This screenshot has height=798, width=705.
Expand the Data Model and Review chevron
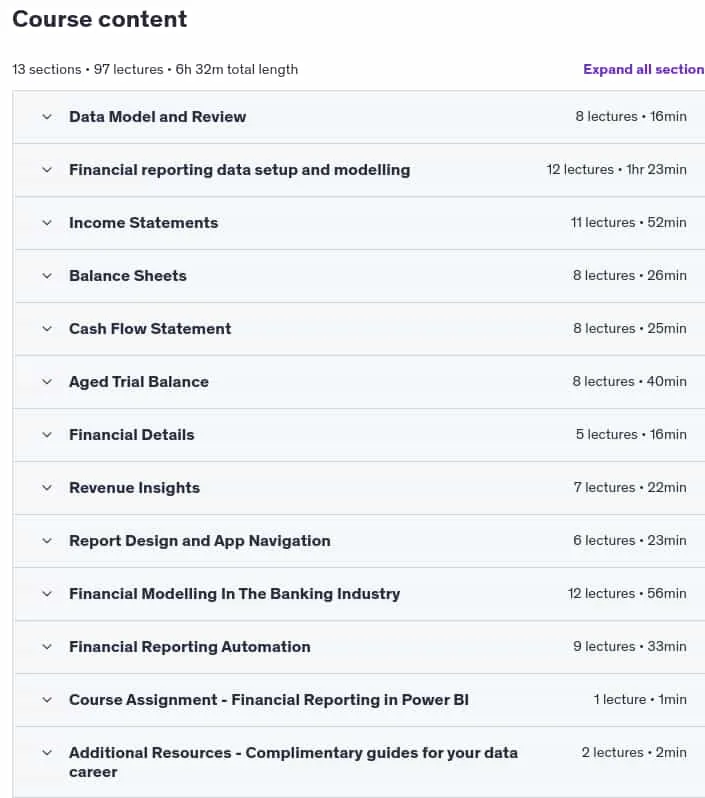pyautogui.click(x=47, y=117)
